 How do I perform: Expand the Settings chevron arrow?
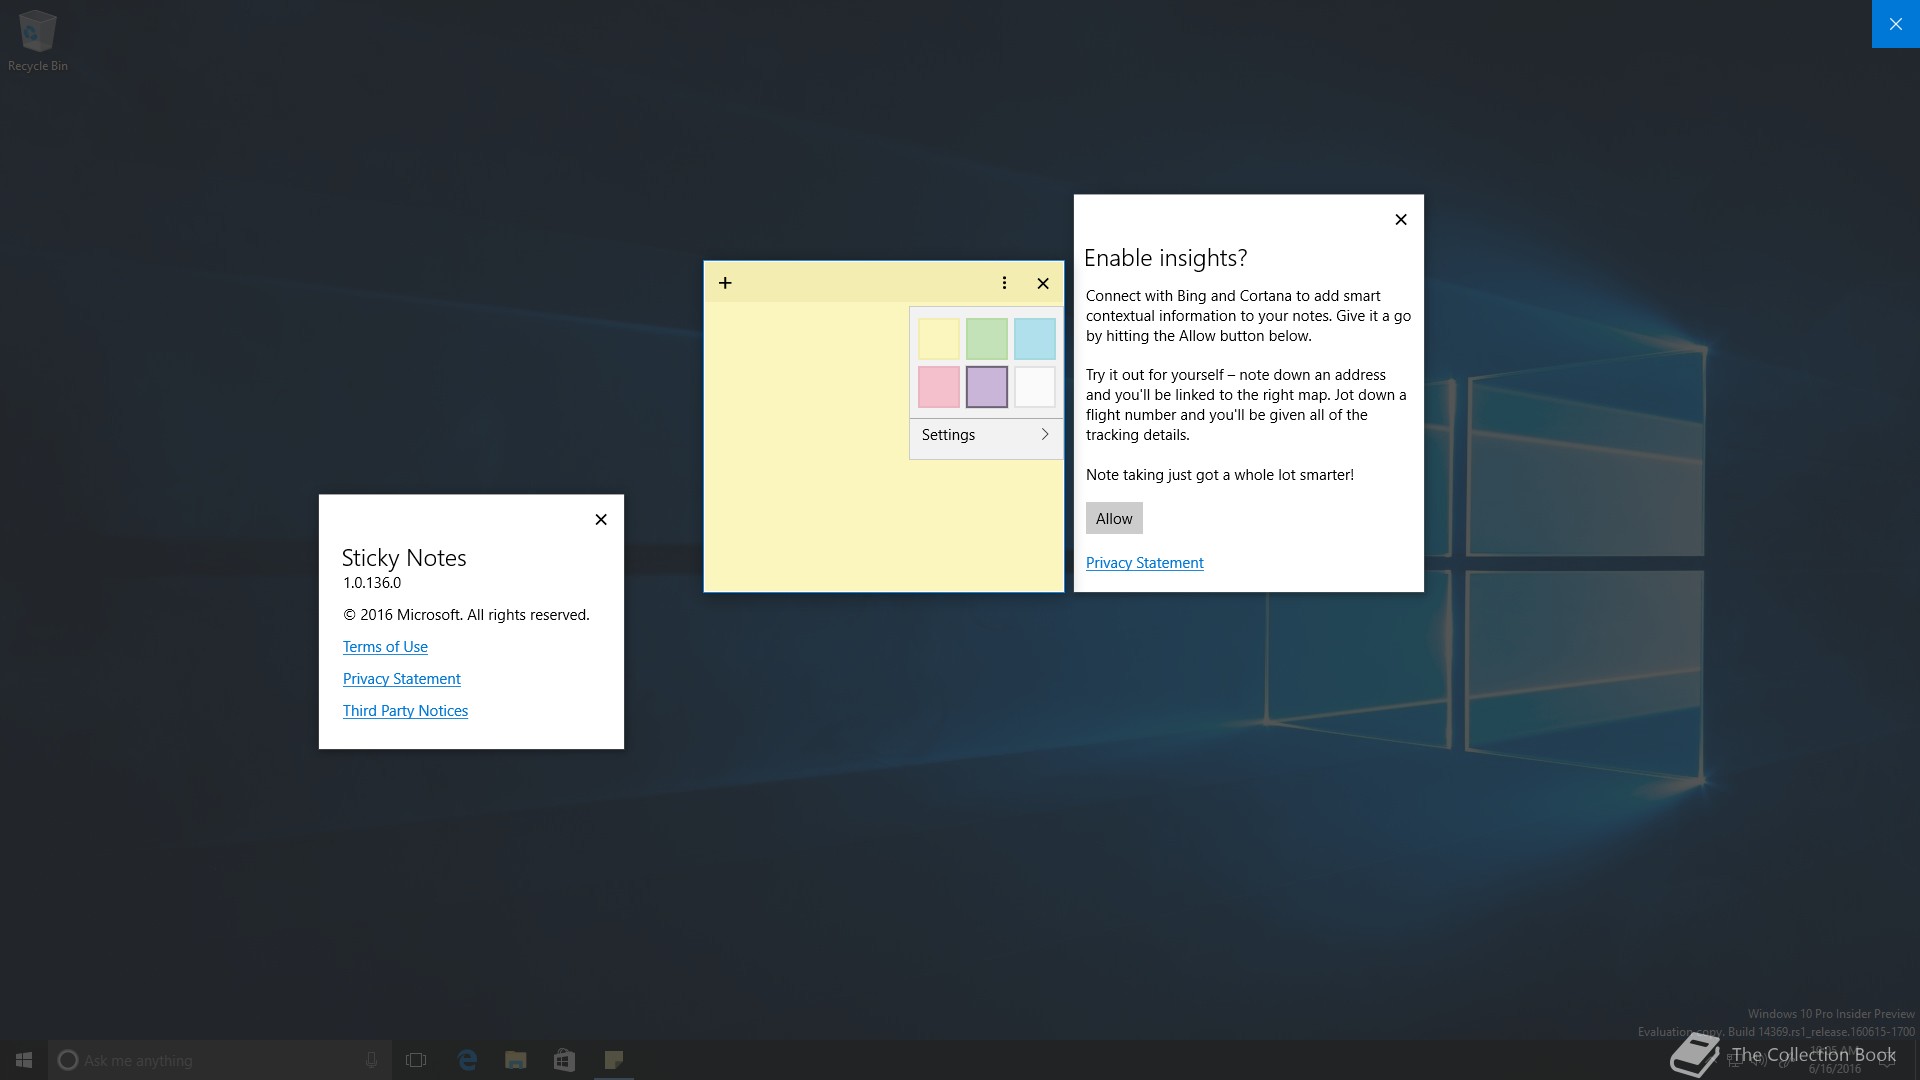pyautogui.click(x=1045, y=434)
